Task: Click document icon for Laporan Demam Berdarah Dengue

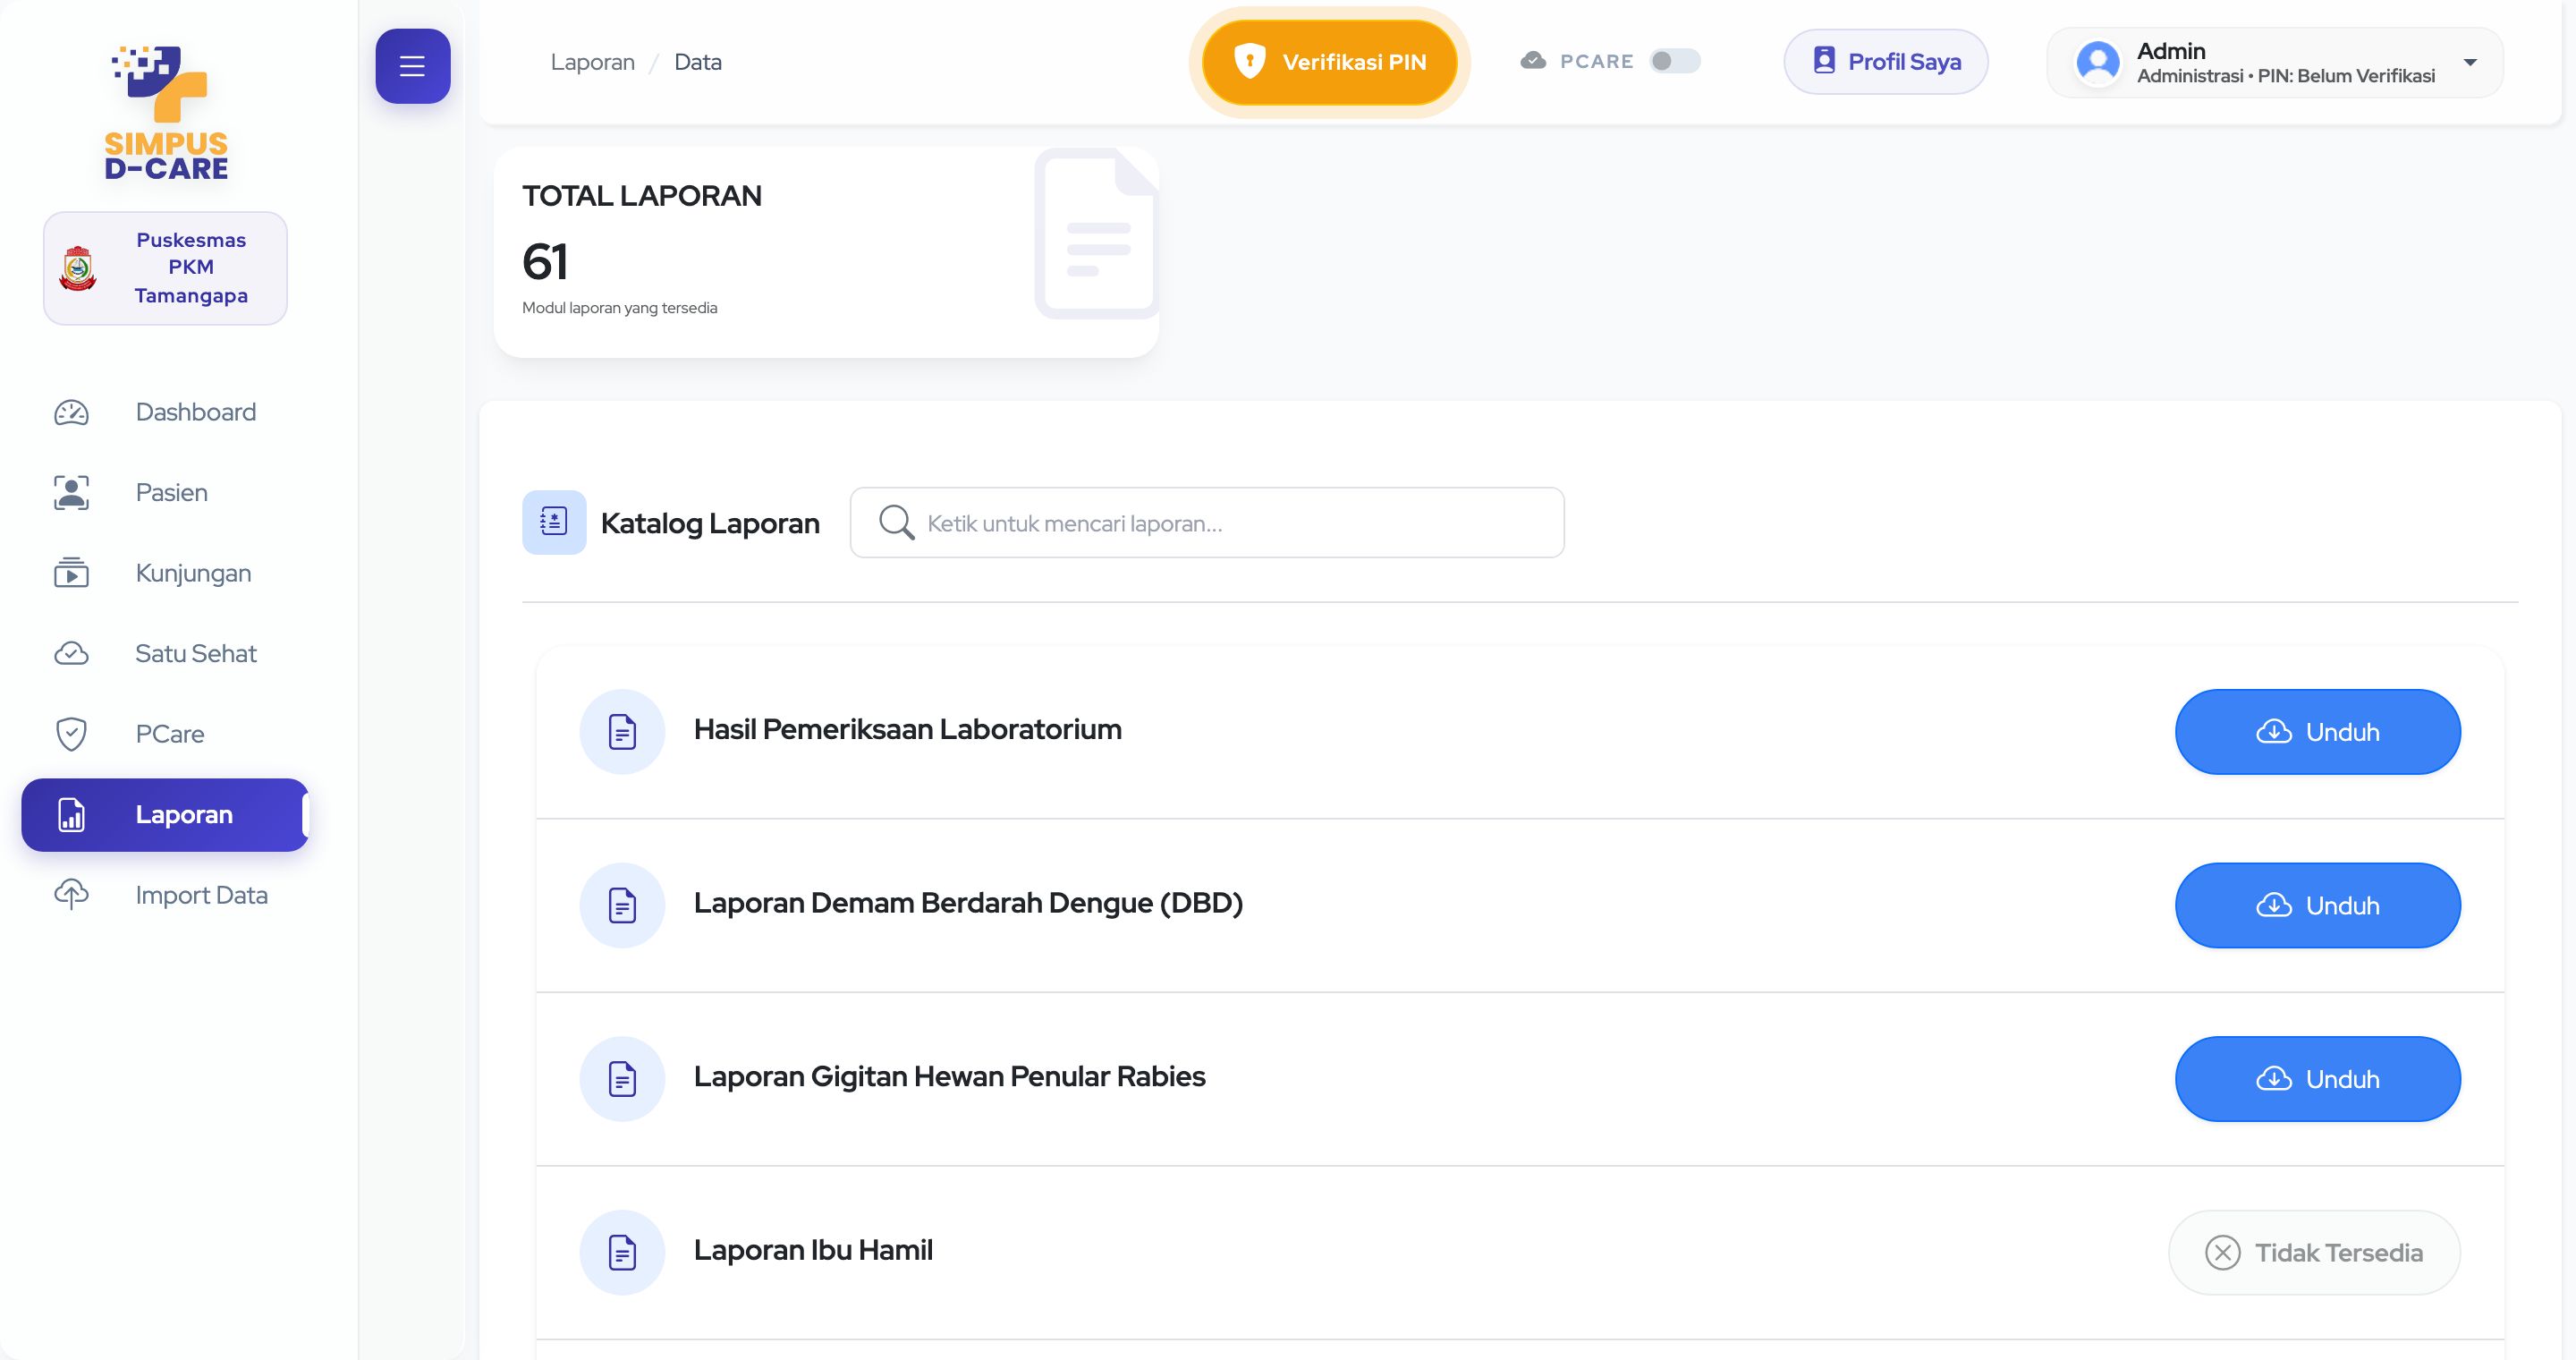Action: tap(622, 905)
